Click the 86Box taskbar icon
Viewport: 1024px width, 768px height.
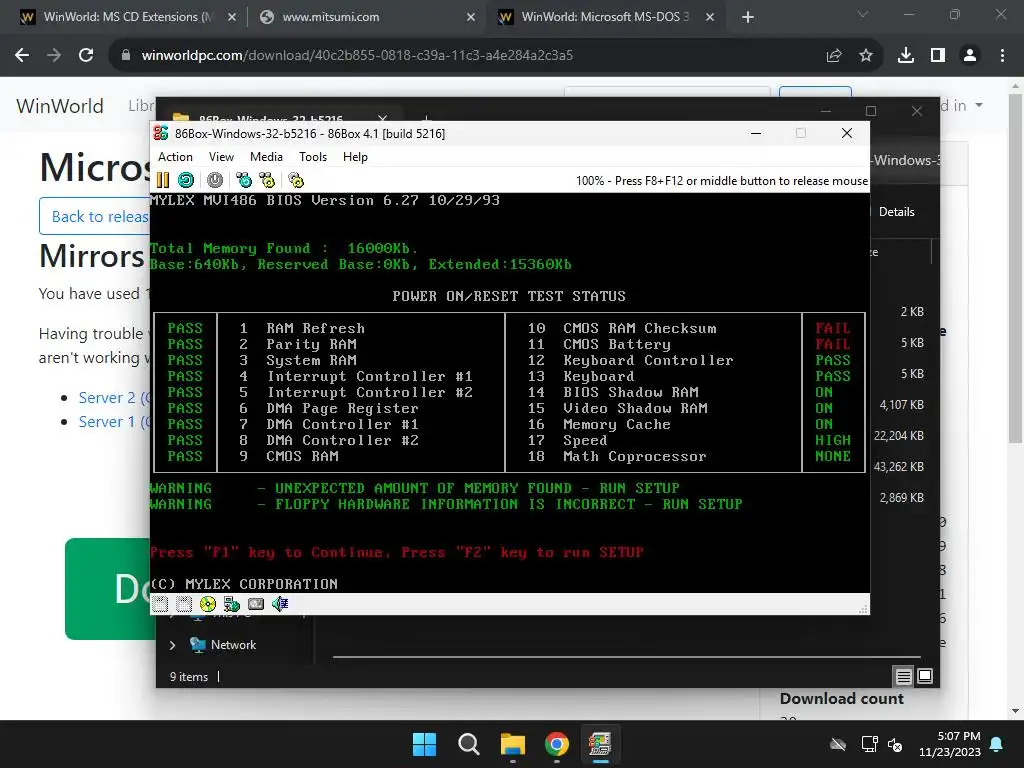tap(600, 744)
